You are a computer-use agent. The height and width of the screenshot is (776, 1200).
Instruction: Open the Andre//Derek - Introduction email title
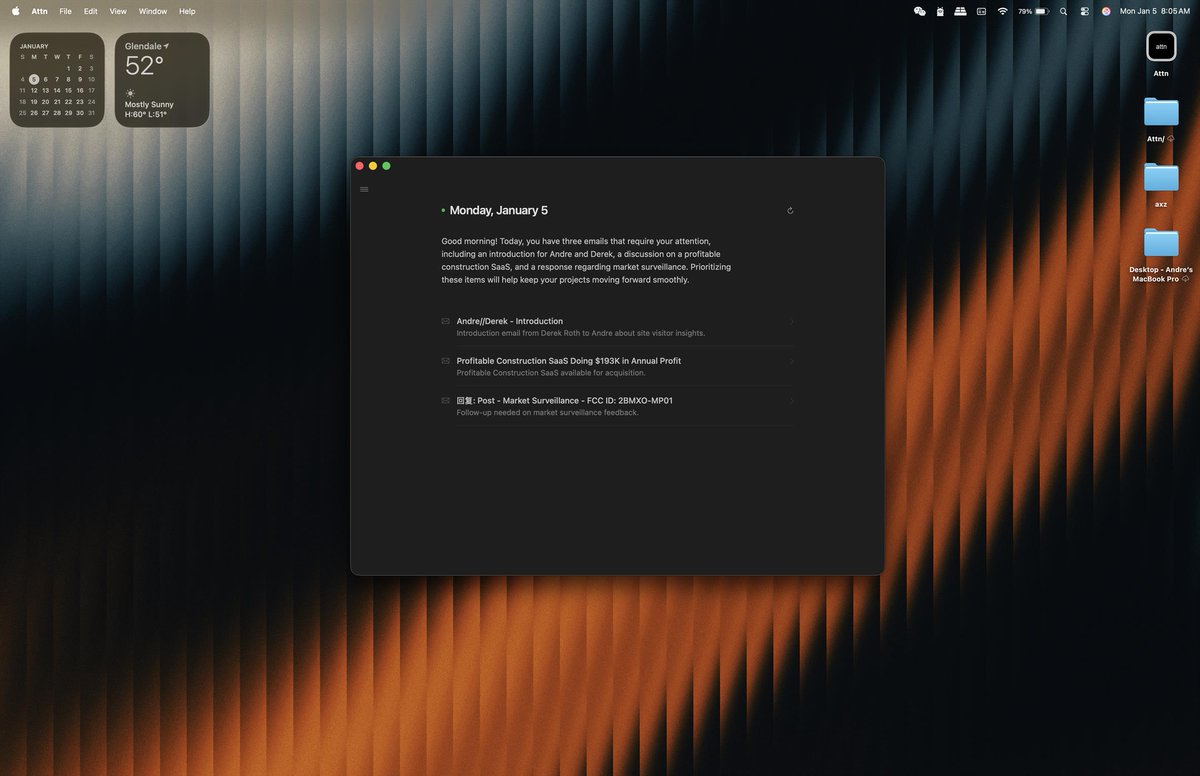509,321
